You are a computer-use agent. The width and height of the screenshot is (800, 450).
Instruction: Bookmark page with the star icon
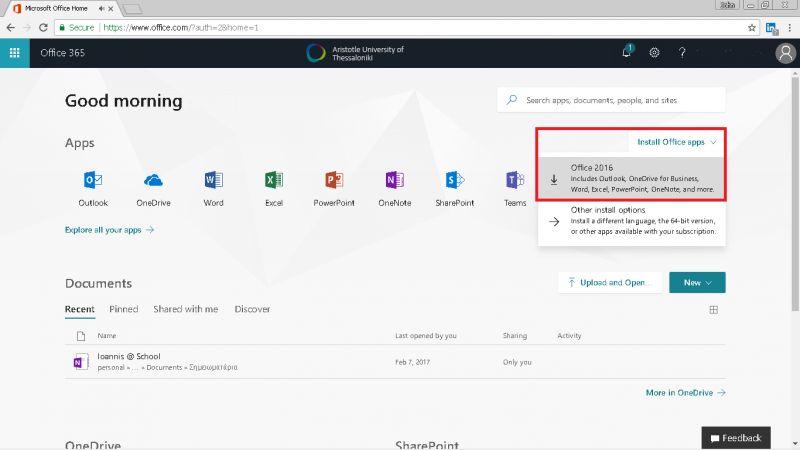tap(752, 28)
